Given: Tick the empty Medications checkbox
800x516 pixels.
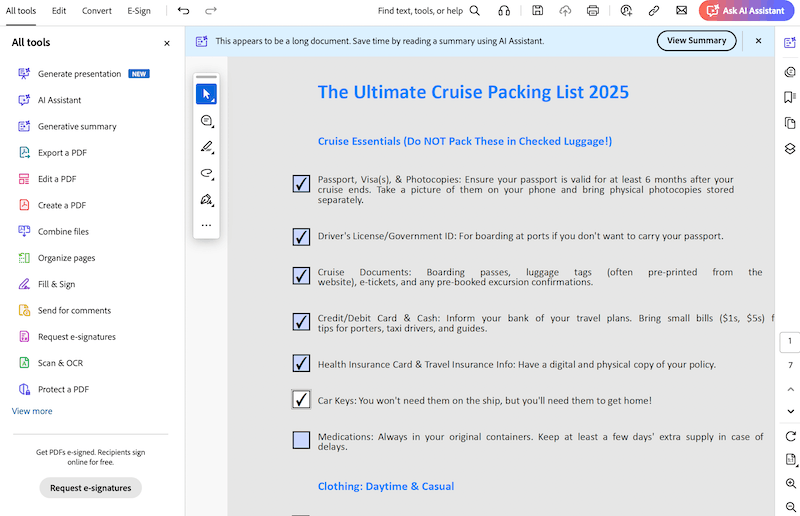Looking at the screenshot, I should point(301,440).
